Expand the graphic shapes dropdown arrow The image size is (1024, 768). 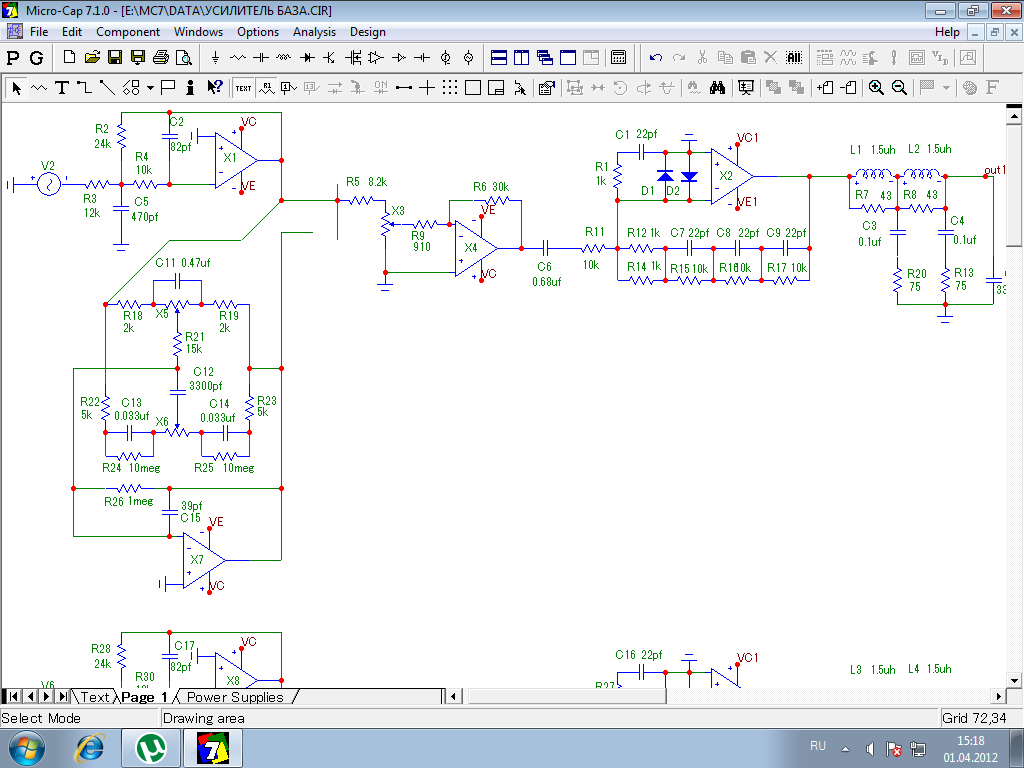tap(150, 88)
